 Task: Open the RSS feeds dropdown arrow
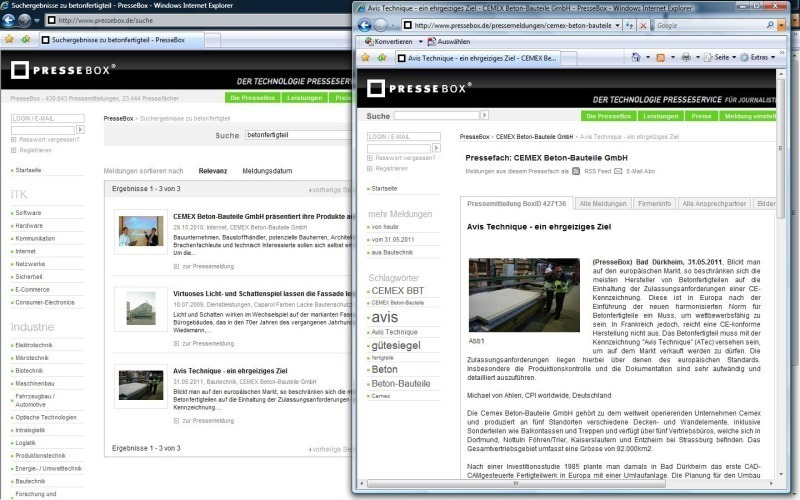coord(672,57)
